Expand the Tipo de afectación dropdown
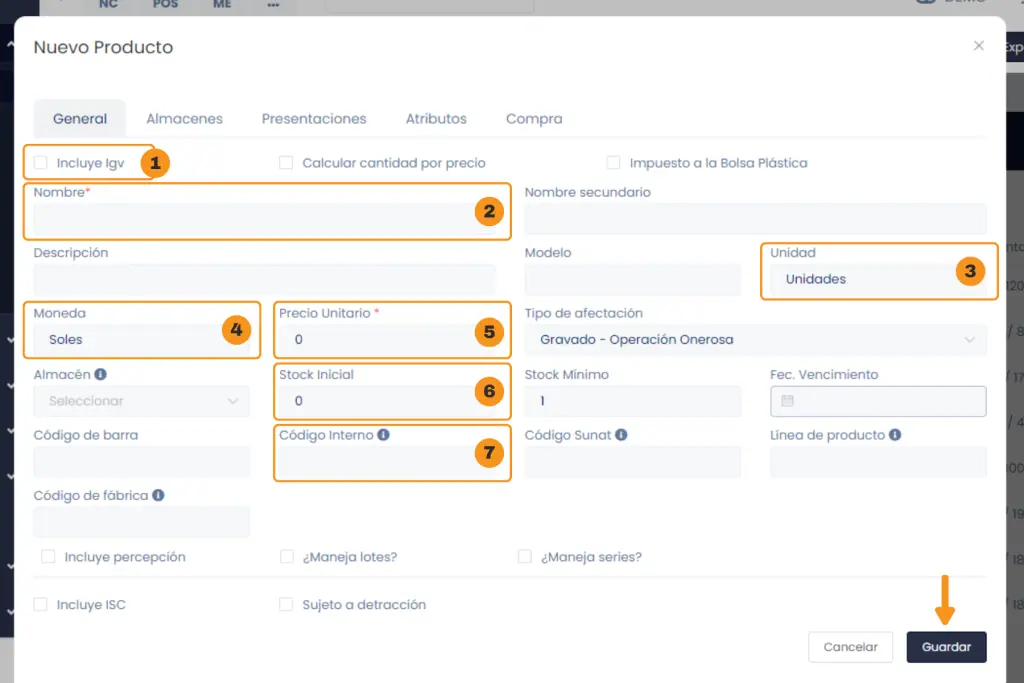This screenshot has height=683, width=1024. pyautogui.click(x=756, y=340)
